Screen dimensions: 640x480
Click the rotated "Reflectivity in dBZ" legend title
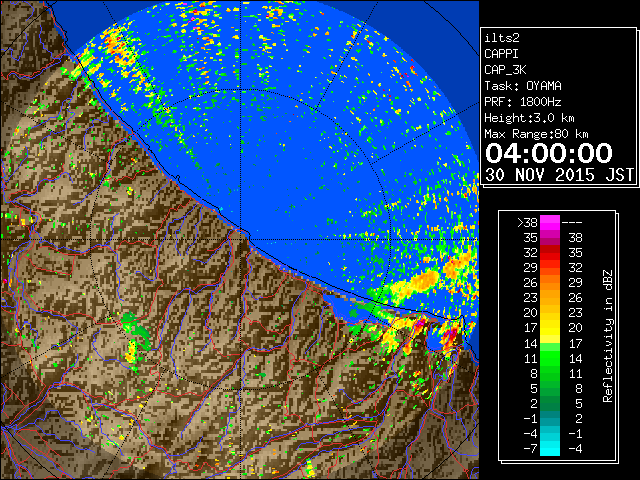pos(607,336)
